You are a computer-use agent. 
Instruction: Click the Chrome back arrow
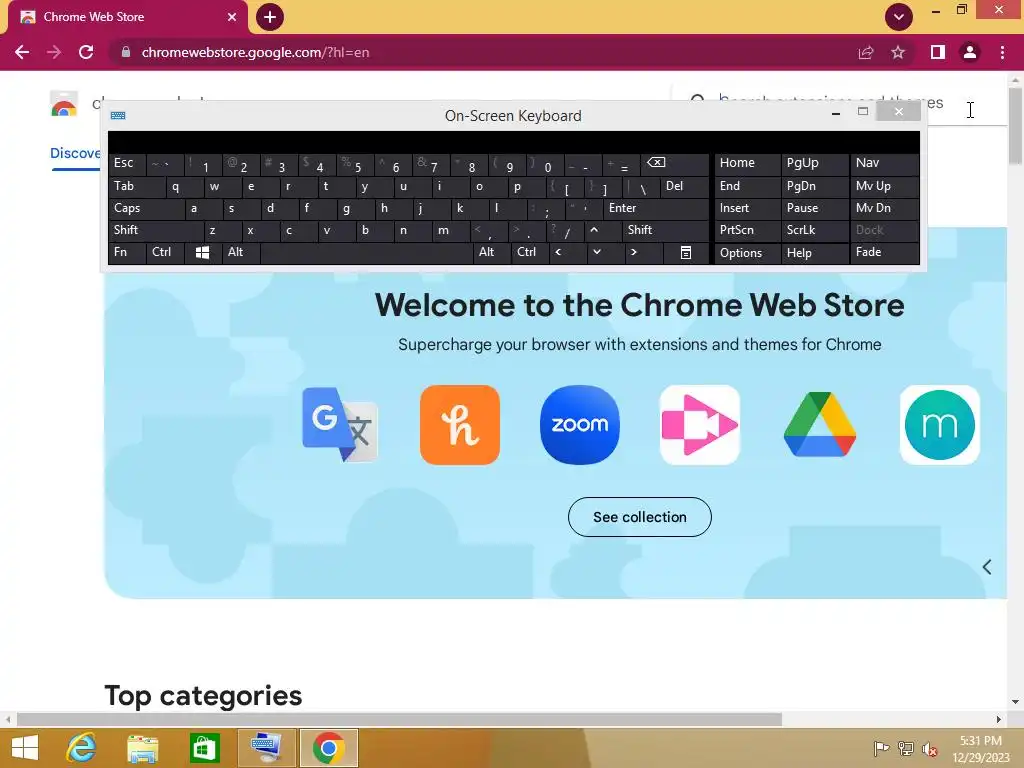point(22,52)
